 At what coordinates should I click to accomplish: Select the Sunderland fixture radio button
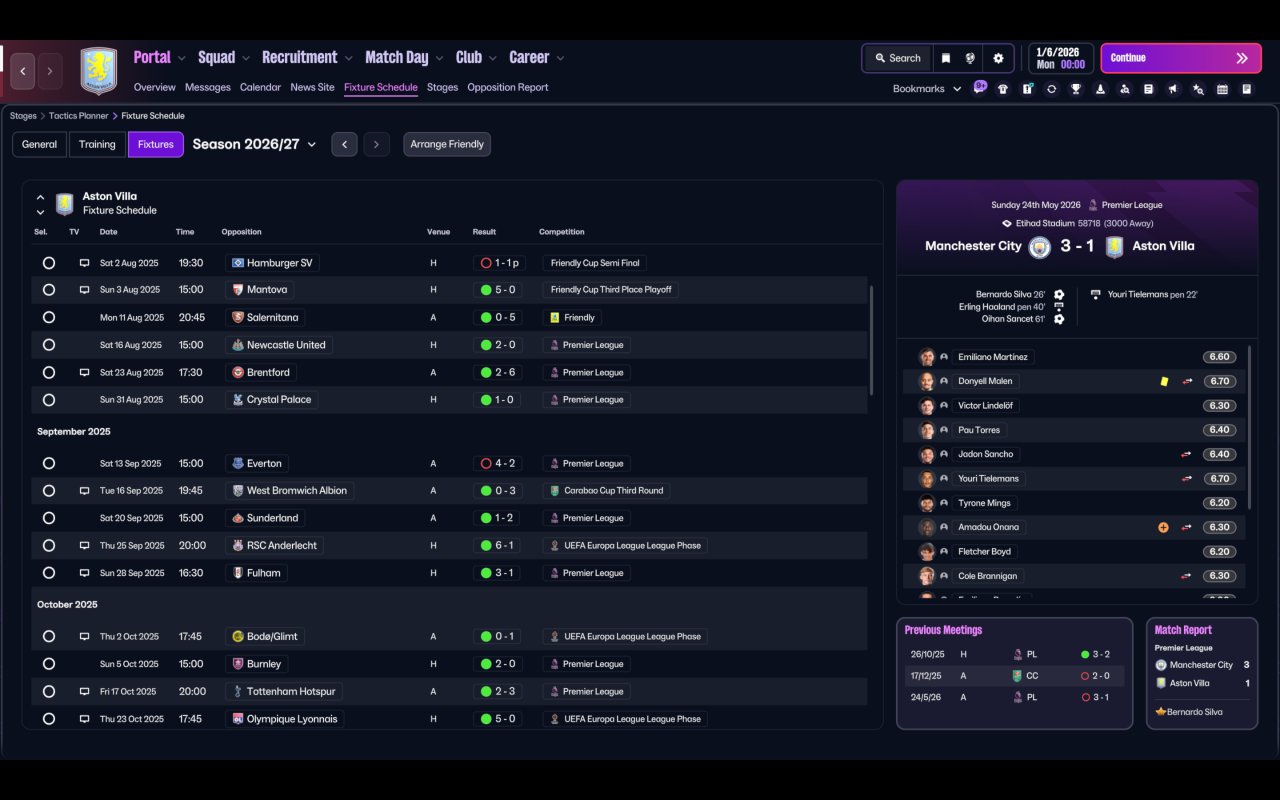(49, 518)
